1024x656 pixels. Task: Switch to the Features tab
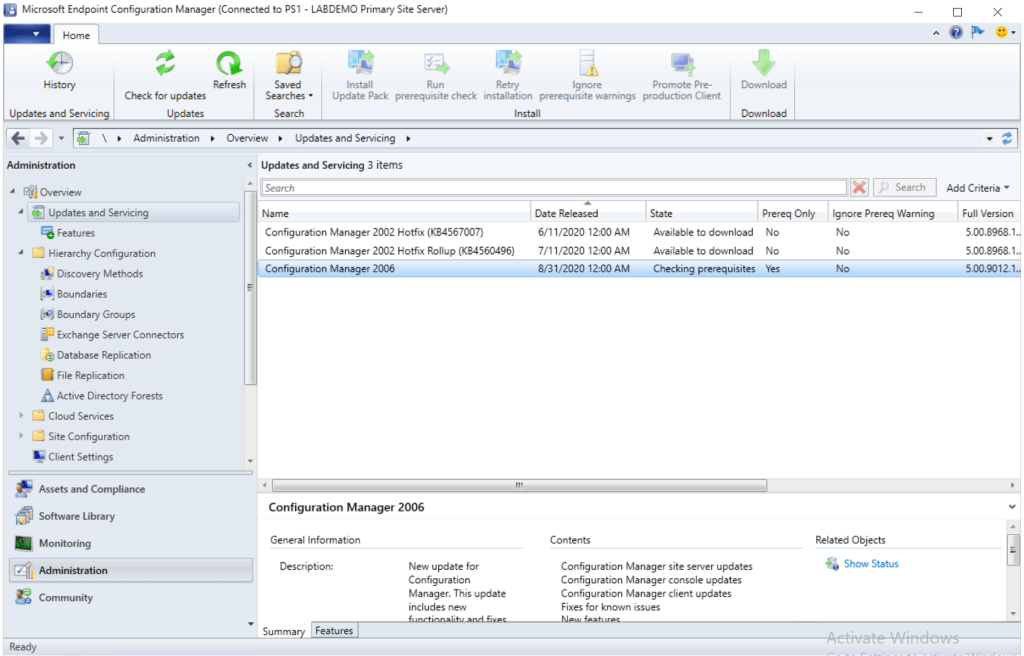(334, 631)
